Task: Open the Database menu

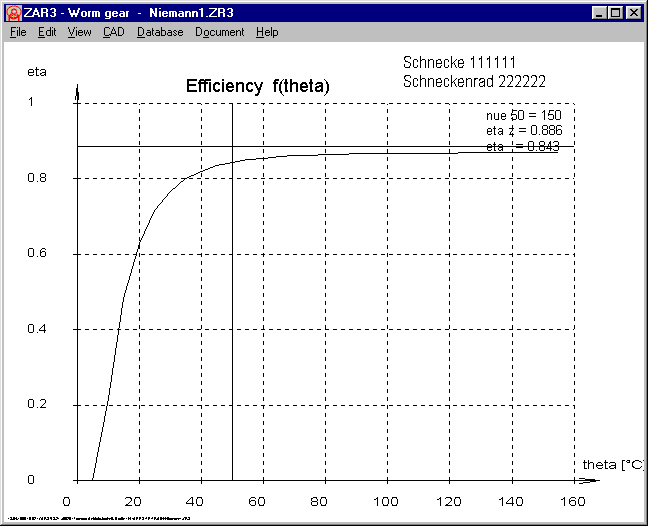Action: [x=160, y=32]
